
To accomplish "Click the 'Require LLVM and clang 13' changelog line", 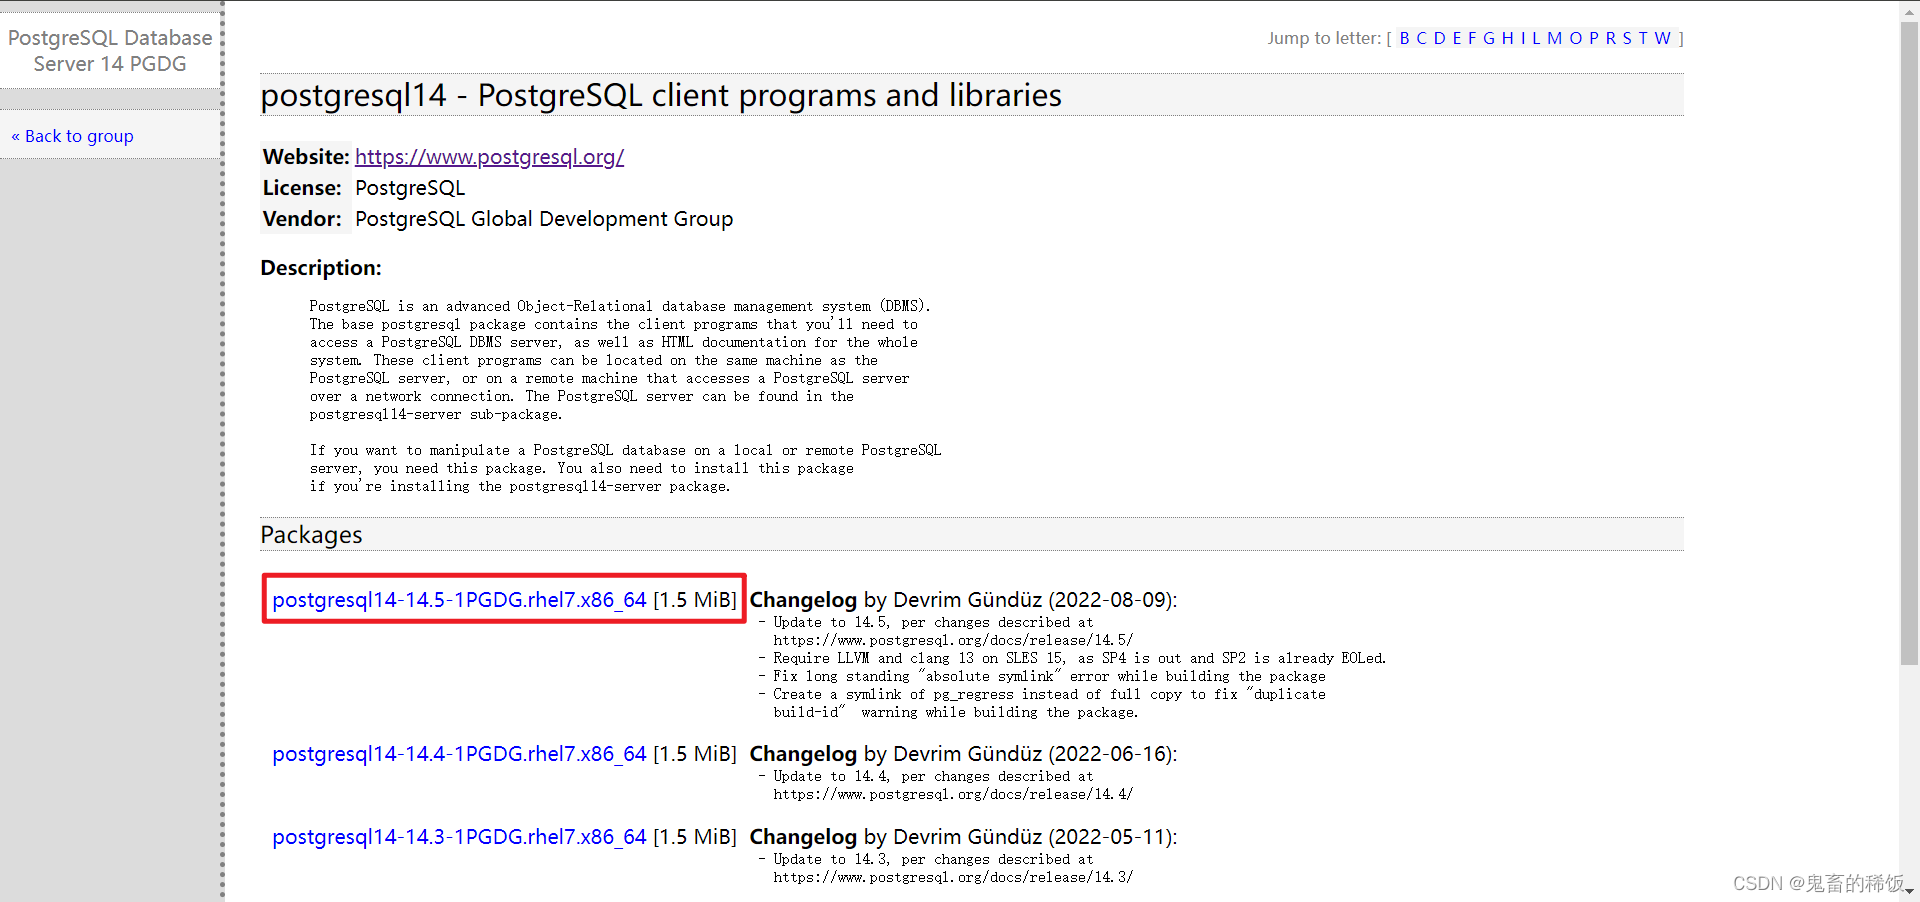I will point(1072,658).
